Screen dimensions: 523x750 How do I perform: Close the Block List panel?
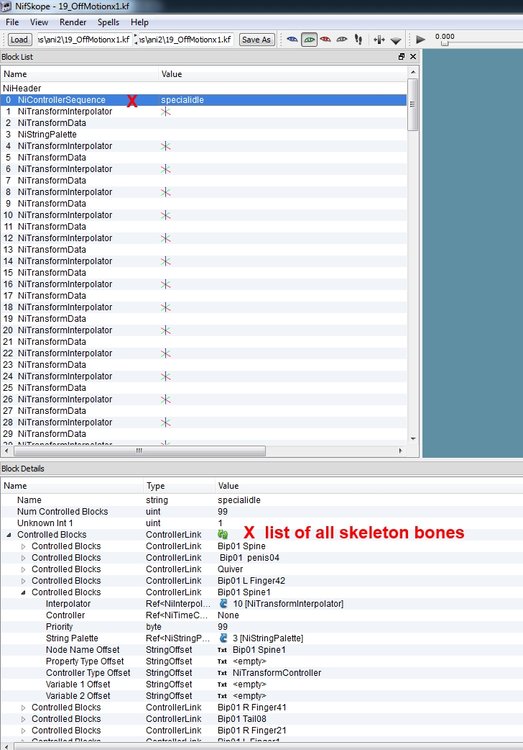(x=413, y=56)
